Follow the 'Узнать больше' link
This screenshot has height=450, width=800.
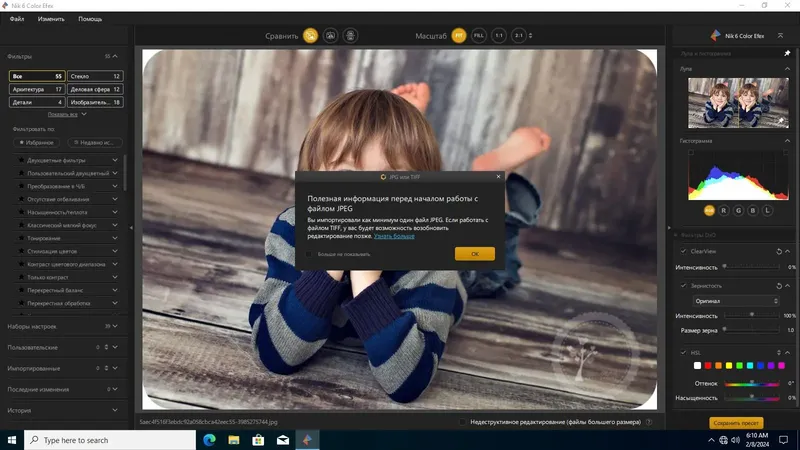394,236
